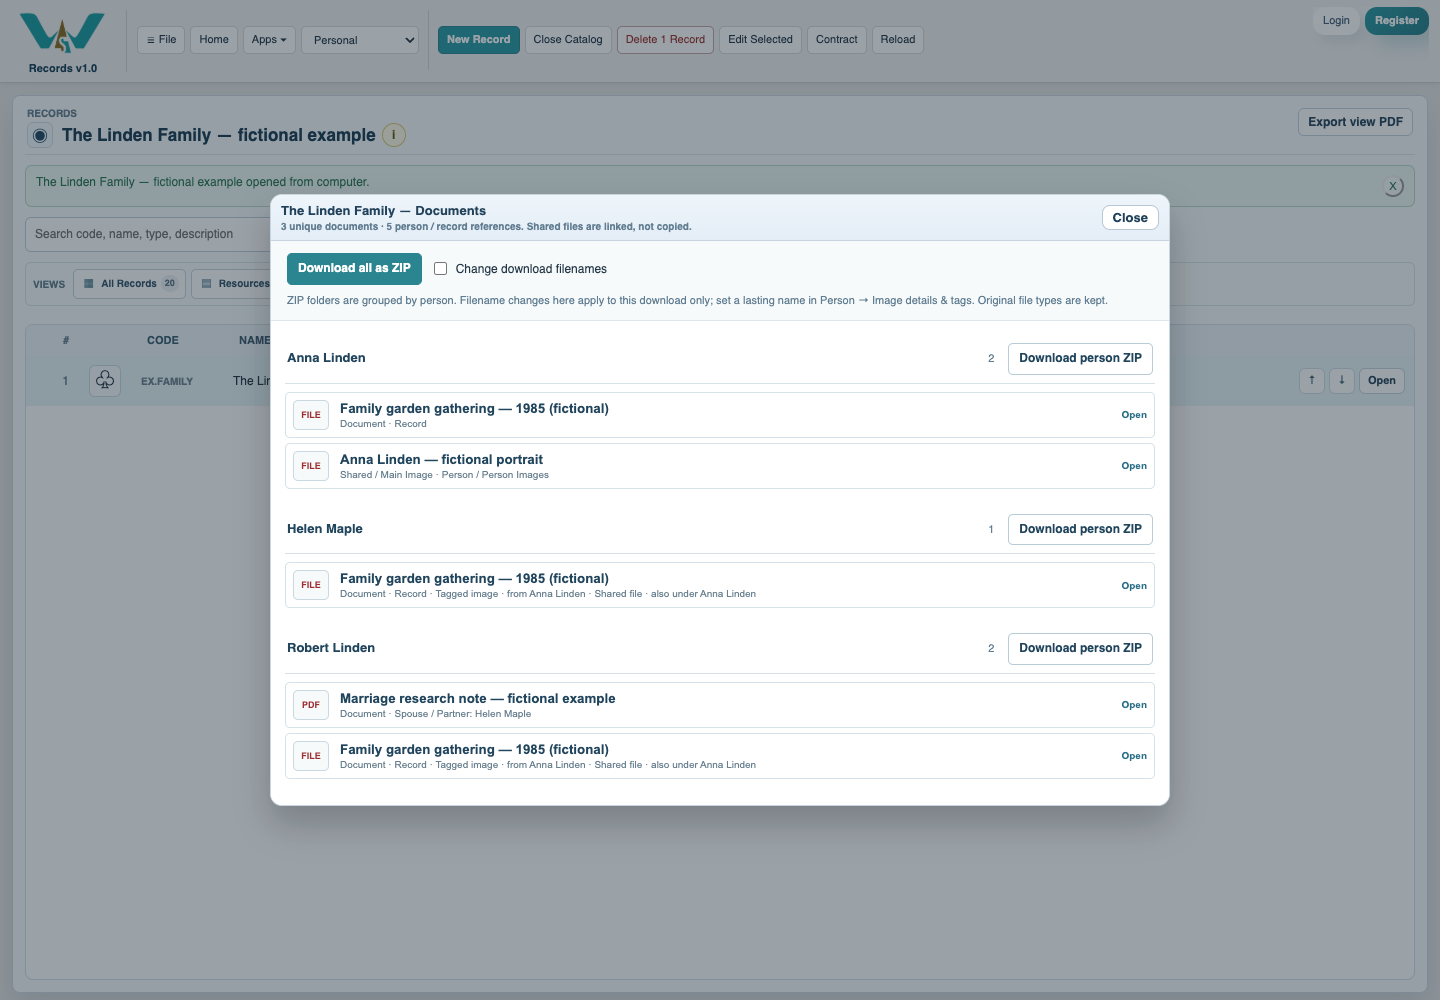Click the family tree icon in EX.FAMILY row
Viewport: 1440px width, 1000px height.
coord(105,381)
